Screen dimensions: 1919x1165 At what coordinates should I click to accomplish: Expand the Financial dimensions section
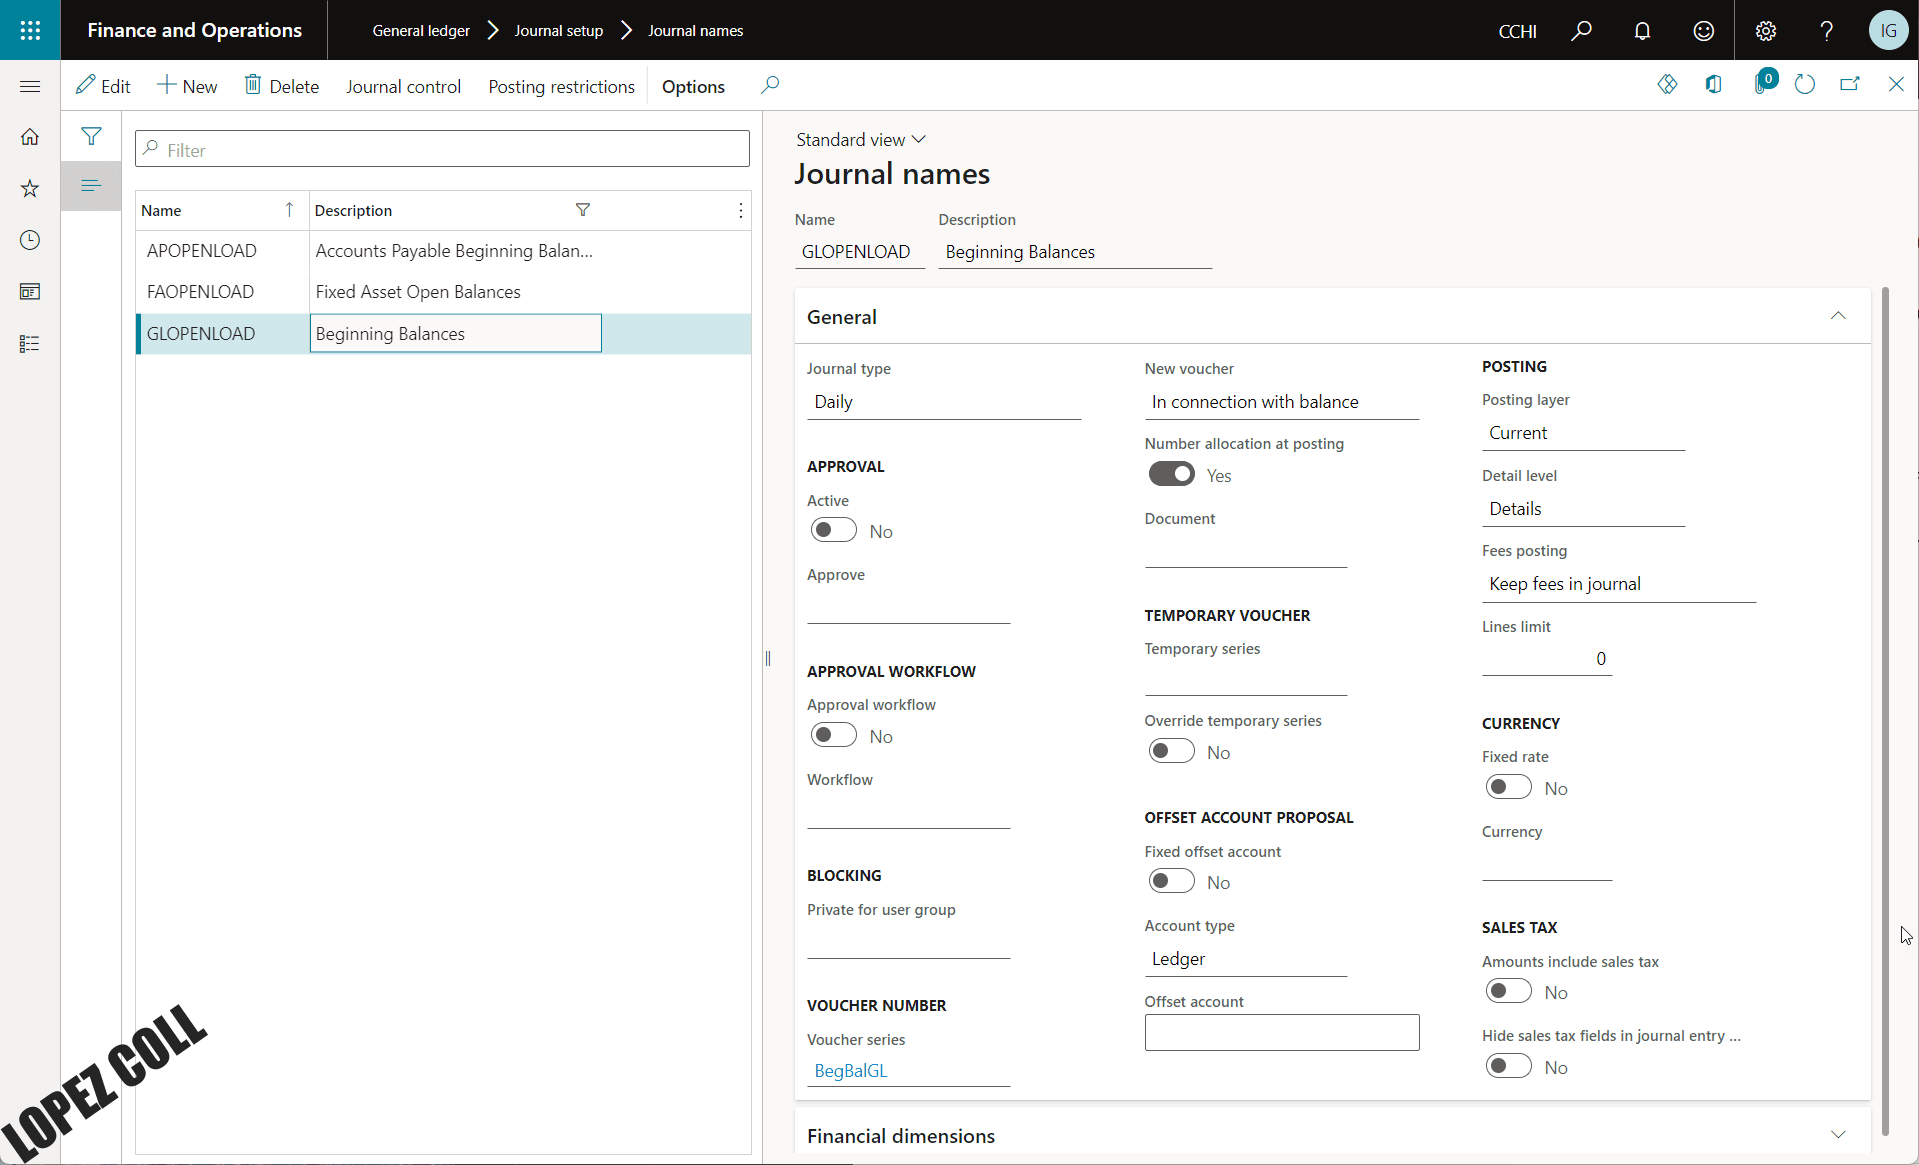click(1837, 1135)
